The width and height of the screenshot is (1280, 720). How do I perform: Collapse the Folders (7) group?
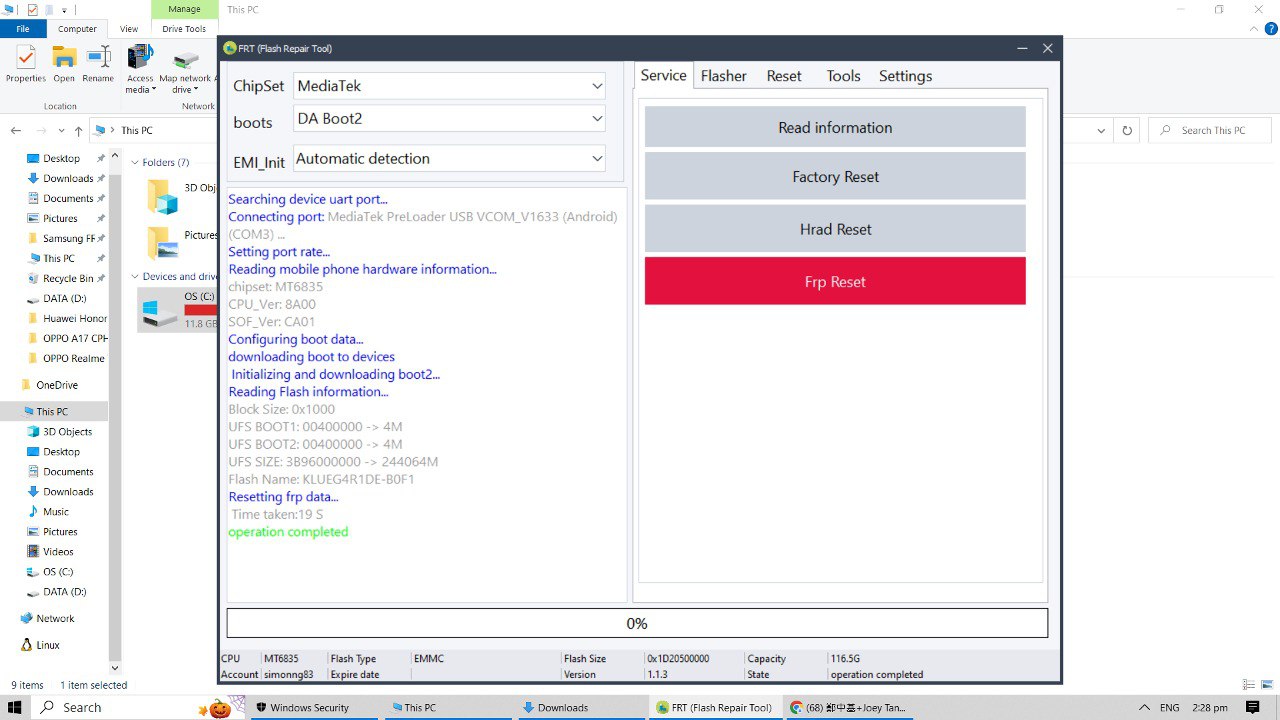(135, 162)
